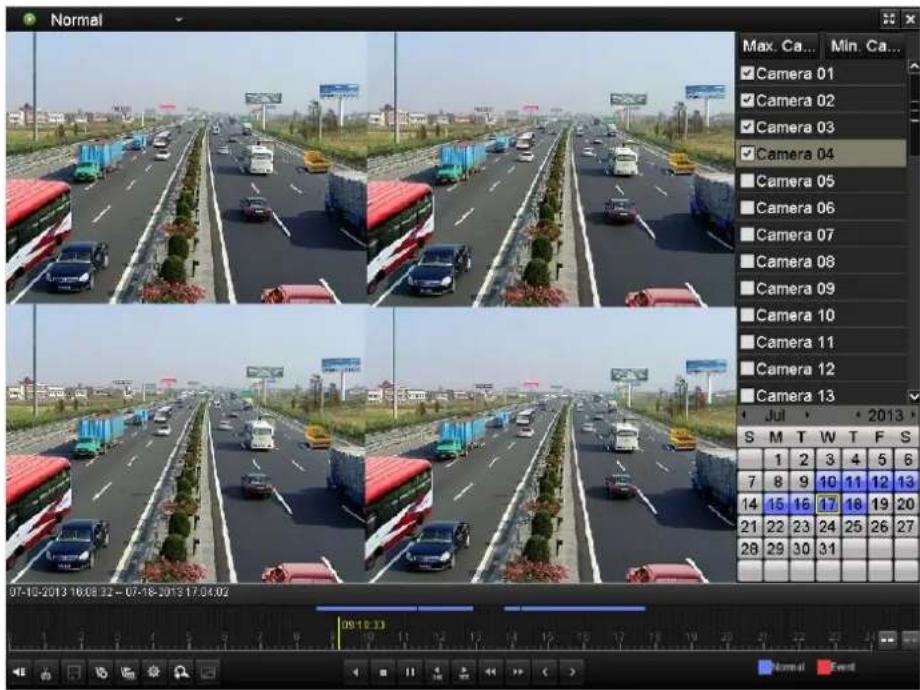920x690 pixels.
Task: Select July 12 in the calendar
Action: pos(880,482)
